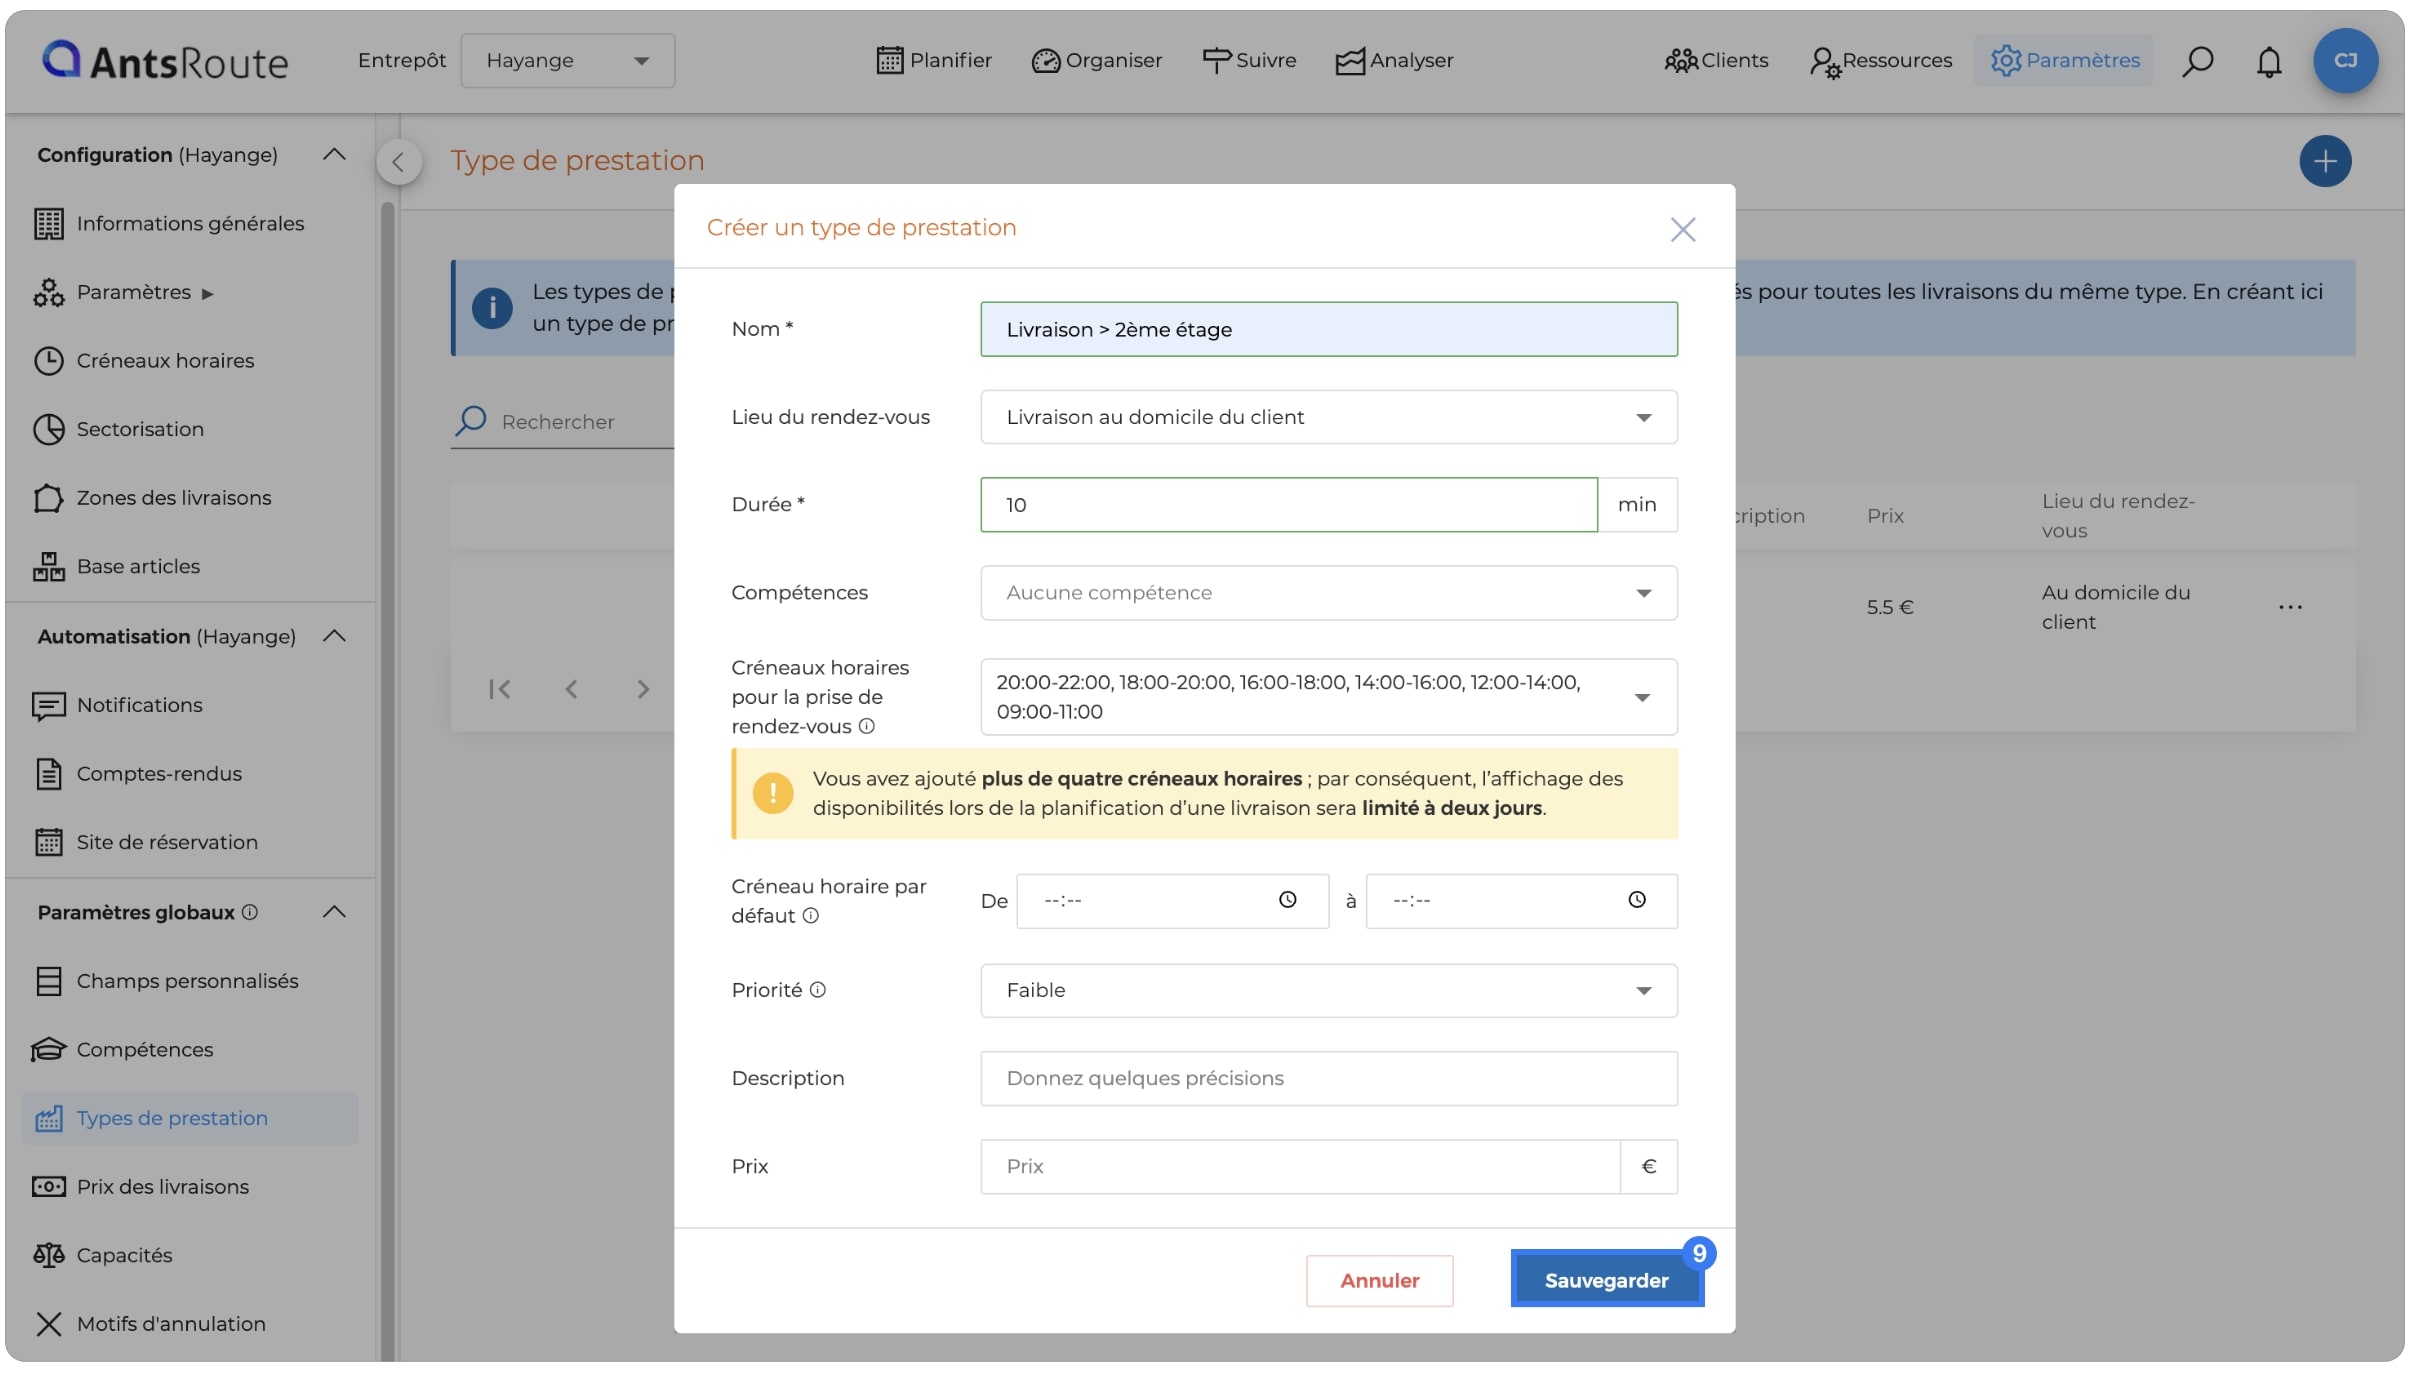Open the Analyser menu
Image resolution: width=2410 pixels, height=1373 pixels.
(x=1395, y=61)
